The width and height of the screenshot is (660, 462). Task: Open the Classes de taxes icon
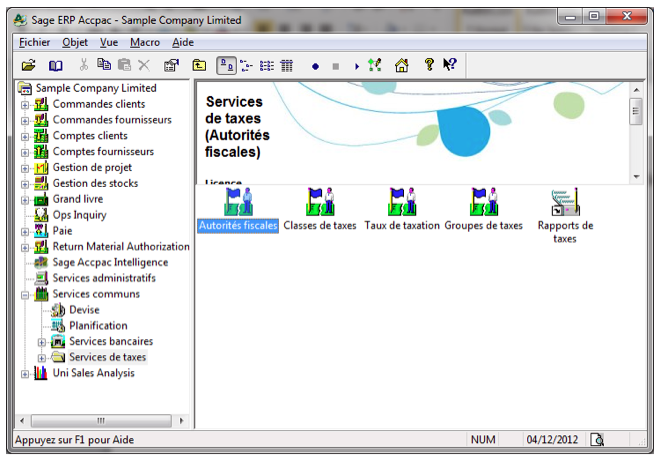(320, 210)
